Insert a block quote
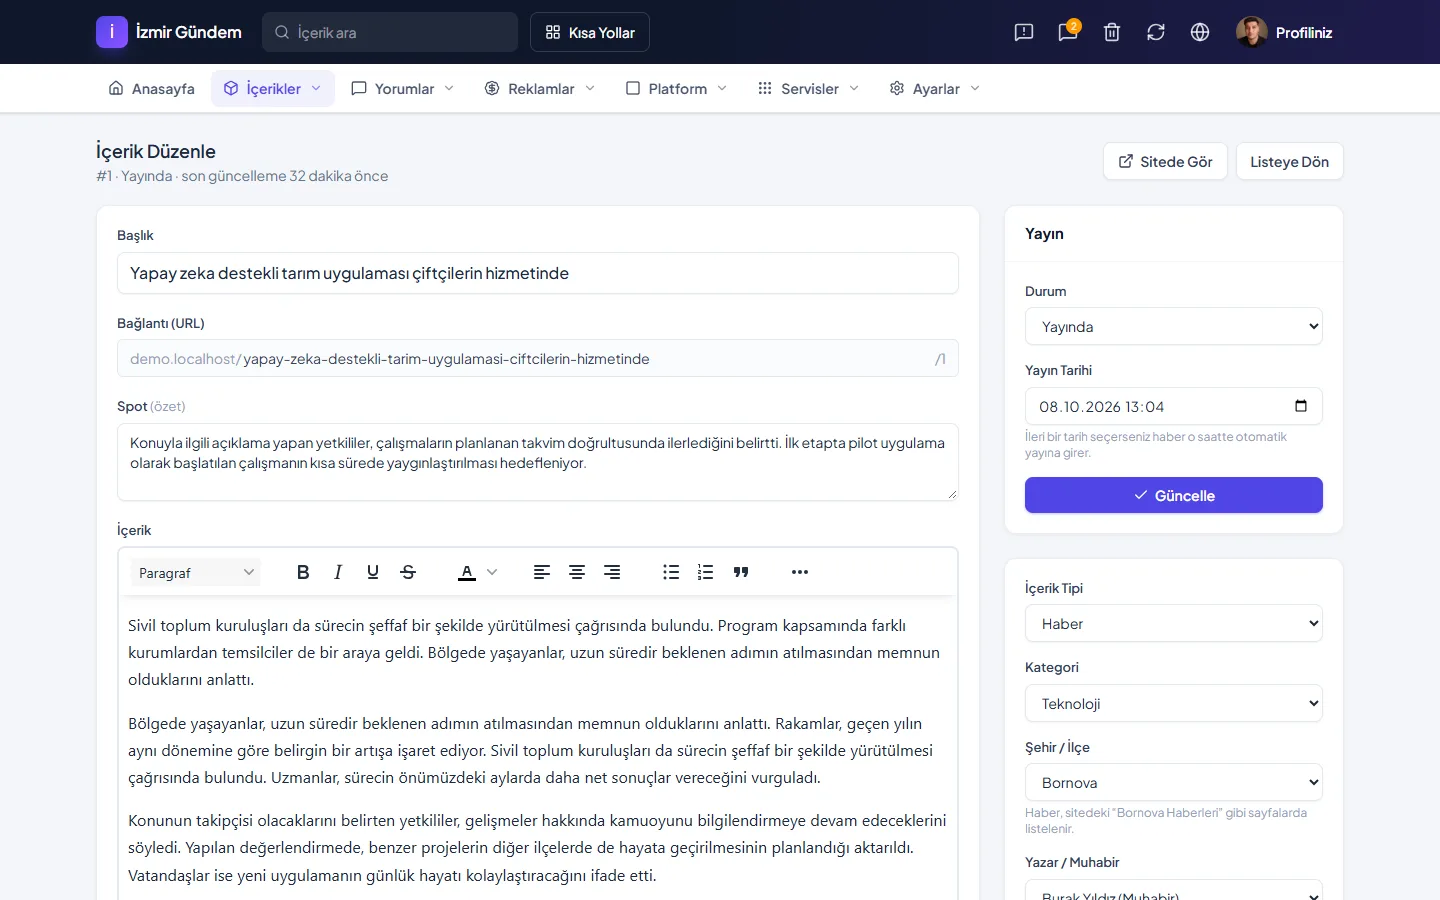Viewport: 1440px width, 900px height. pyautogui.click(x=741, y=572)
